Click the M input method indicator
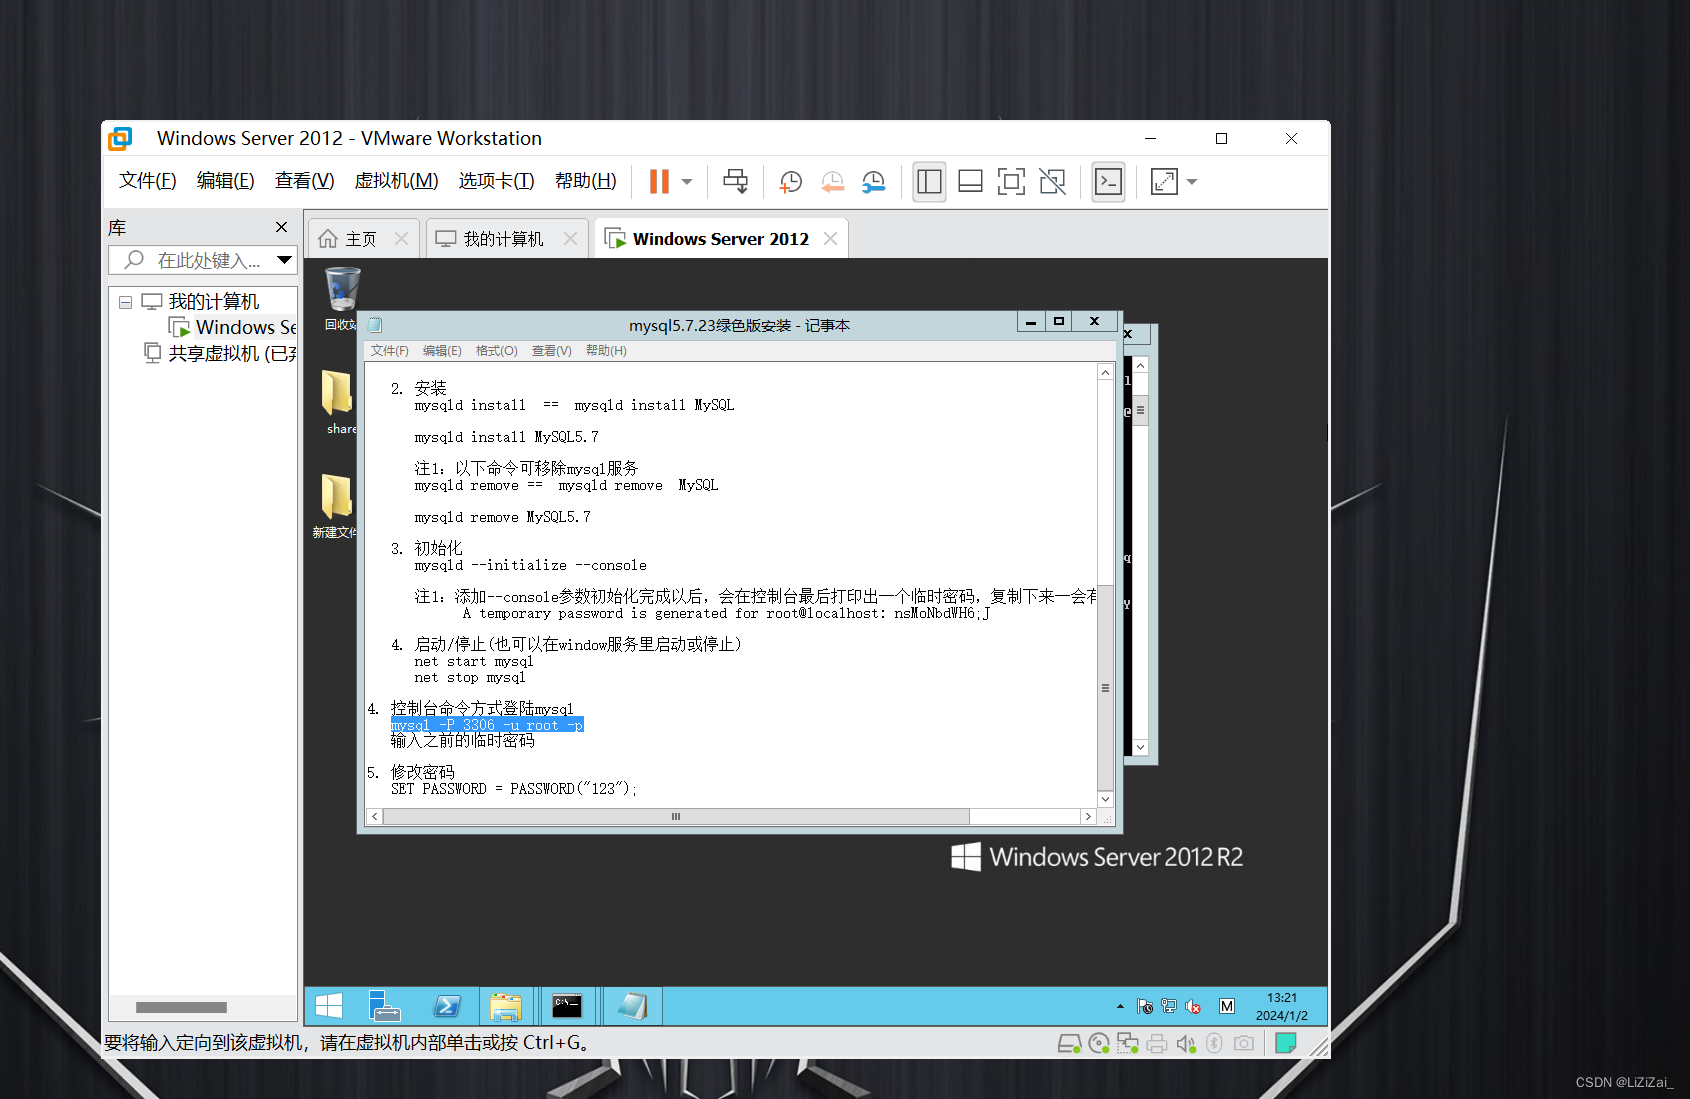The width and height of the screenshot is (1690, 1099). [x=1227, y=1006]
